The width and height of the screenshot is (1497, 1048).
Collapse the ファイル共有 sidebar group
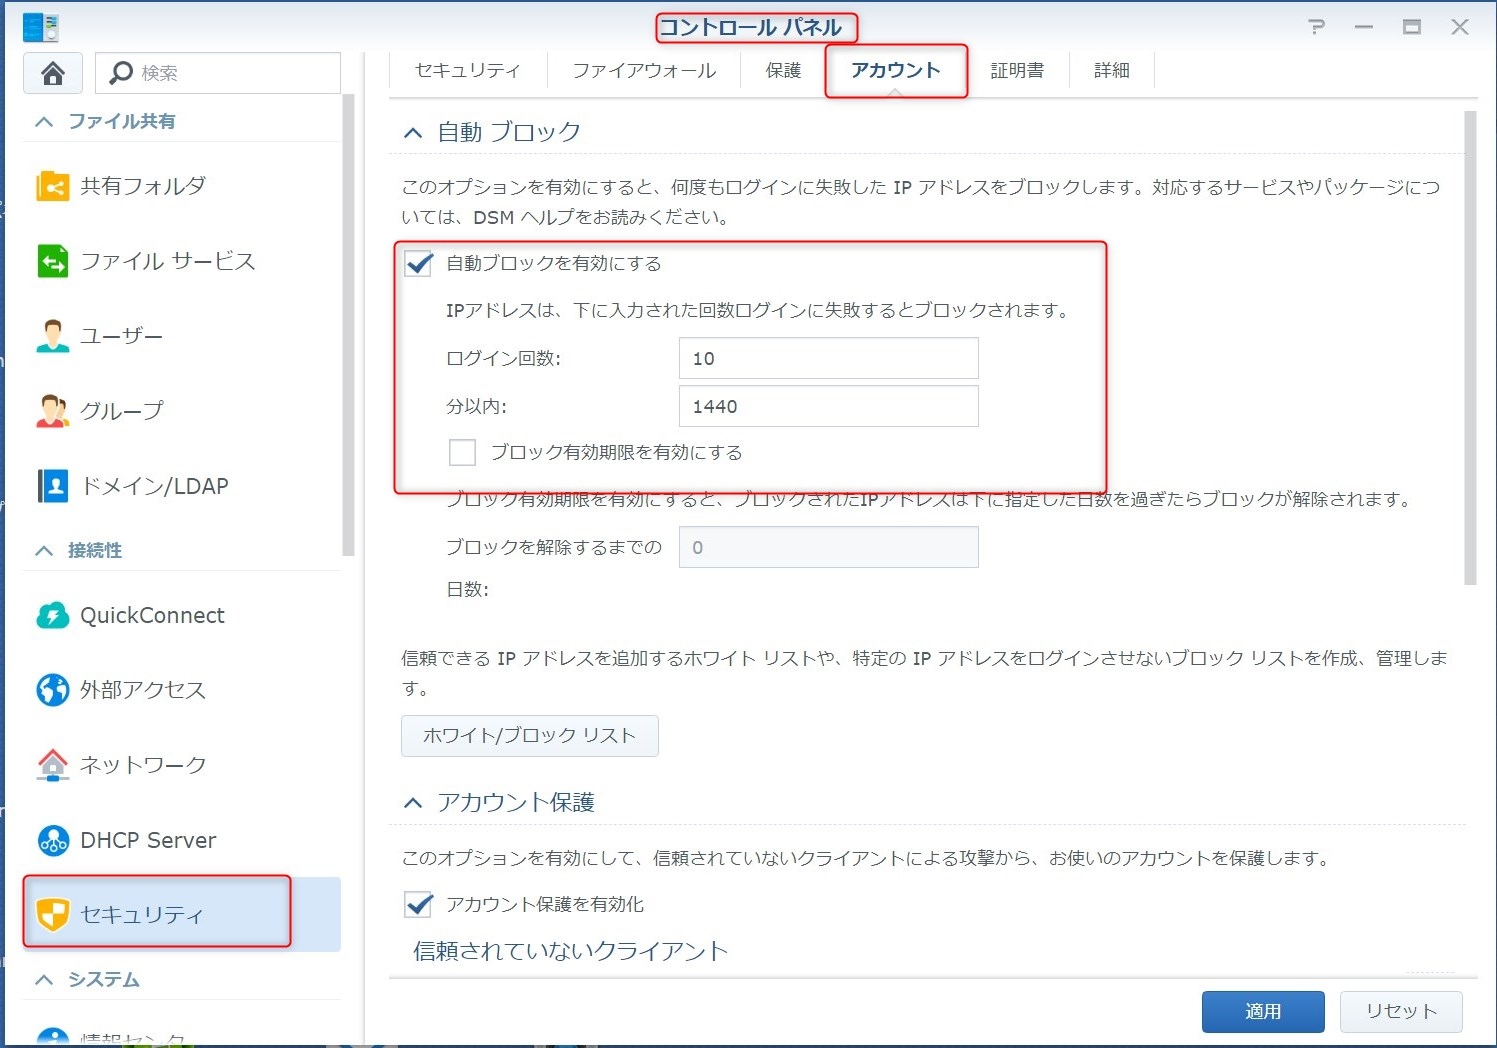pyautogui.click(x=44, y=122)
